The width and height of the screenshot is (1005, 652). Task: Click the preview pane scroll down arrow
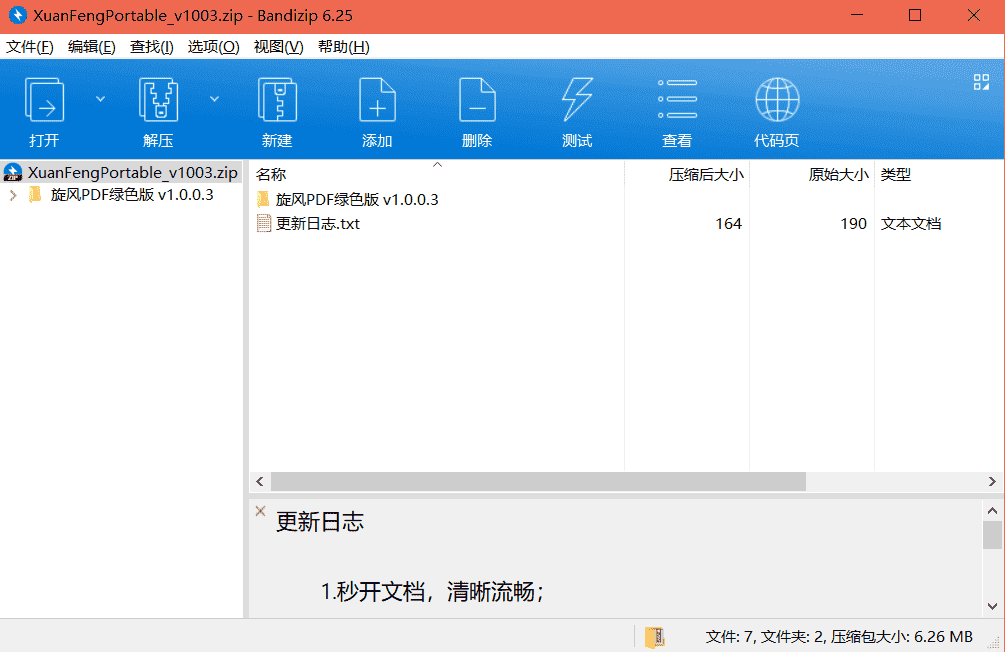coord(992,606)
